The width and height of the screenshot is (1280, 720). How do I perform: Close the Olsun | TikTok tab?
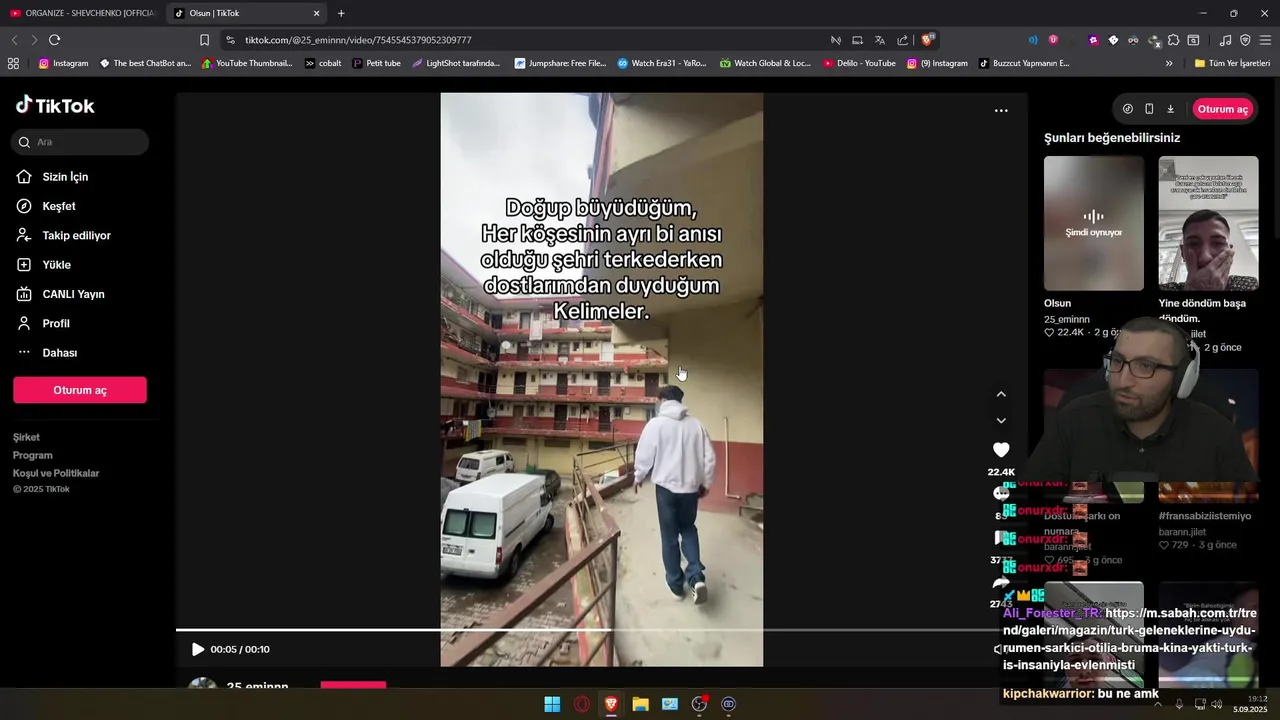pos(317,13)
